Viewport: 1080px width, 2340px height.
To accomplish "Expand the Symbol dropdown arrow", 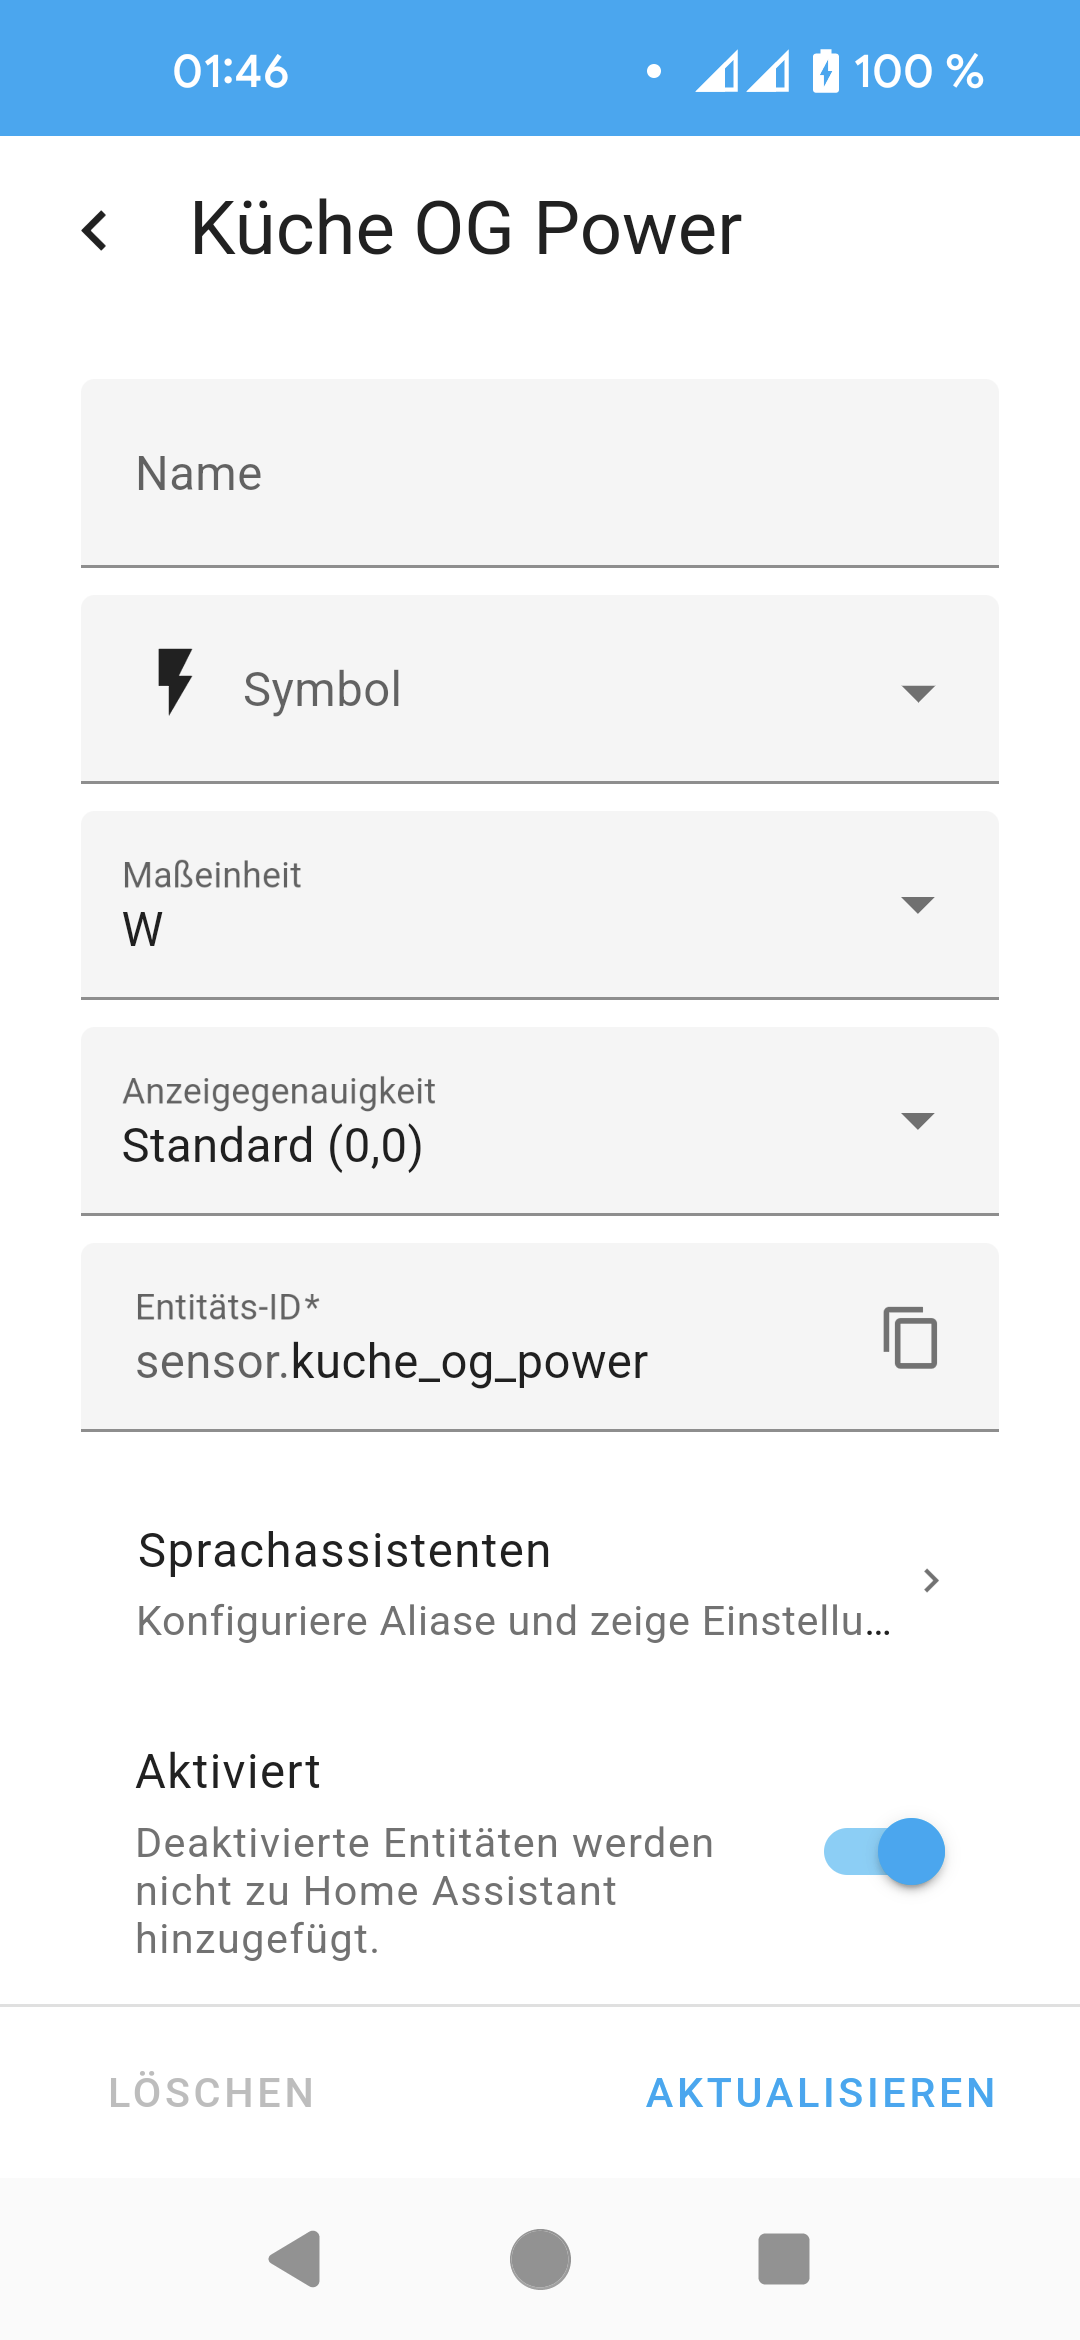I will (x=917, y=692).
